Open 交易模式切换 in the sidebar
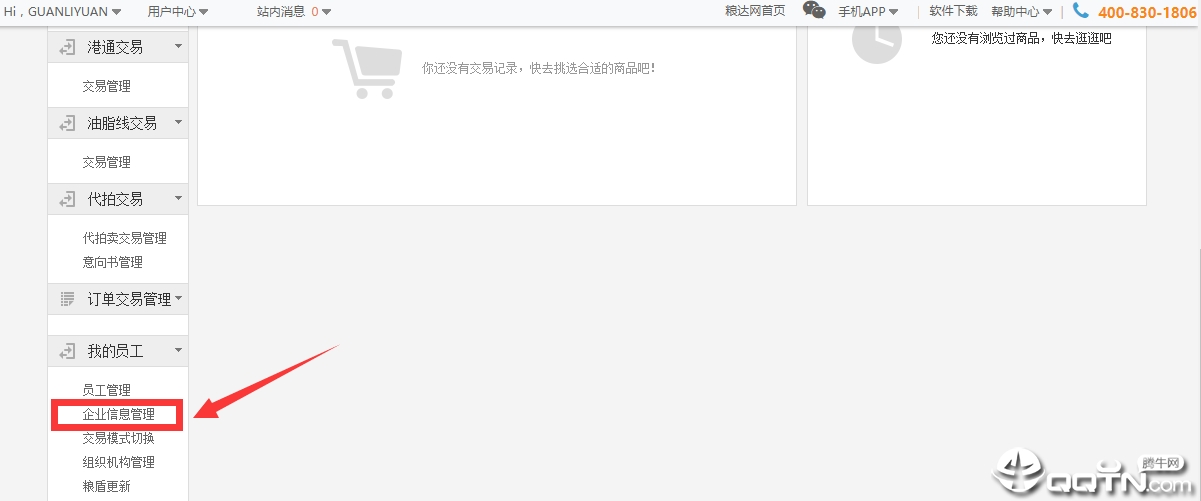The height and width of the screenshot is (501, 1201). (118, 438)
